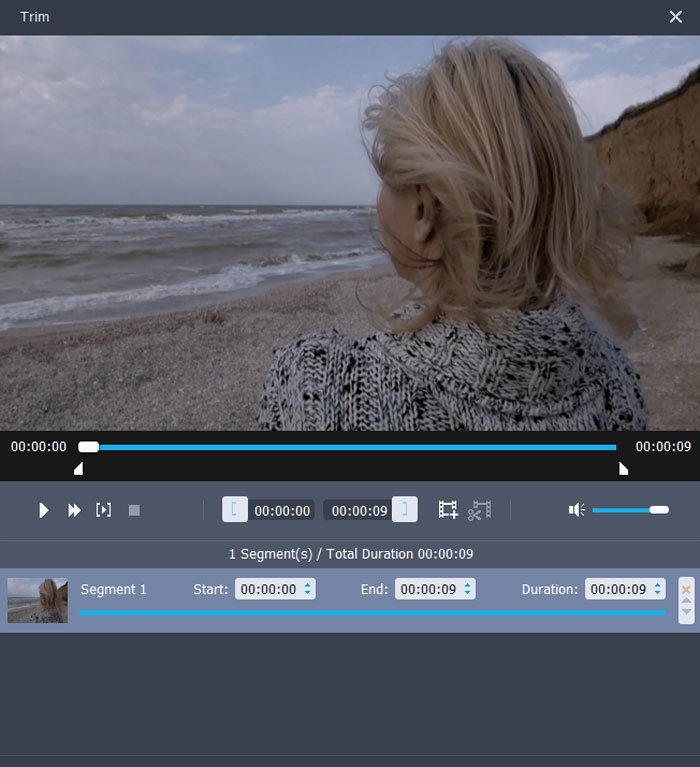Image resolution: width=700 pixels, height=767 pixels.
Task: Split the clip with scissors icon
Action: 479,510
